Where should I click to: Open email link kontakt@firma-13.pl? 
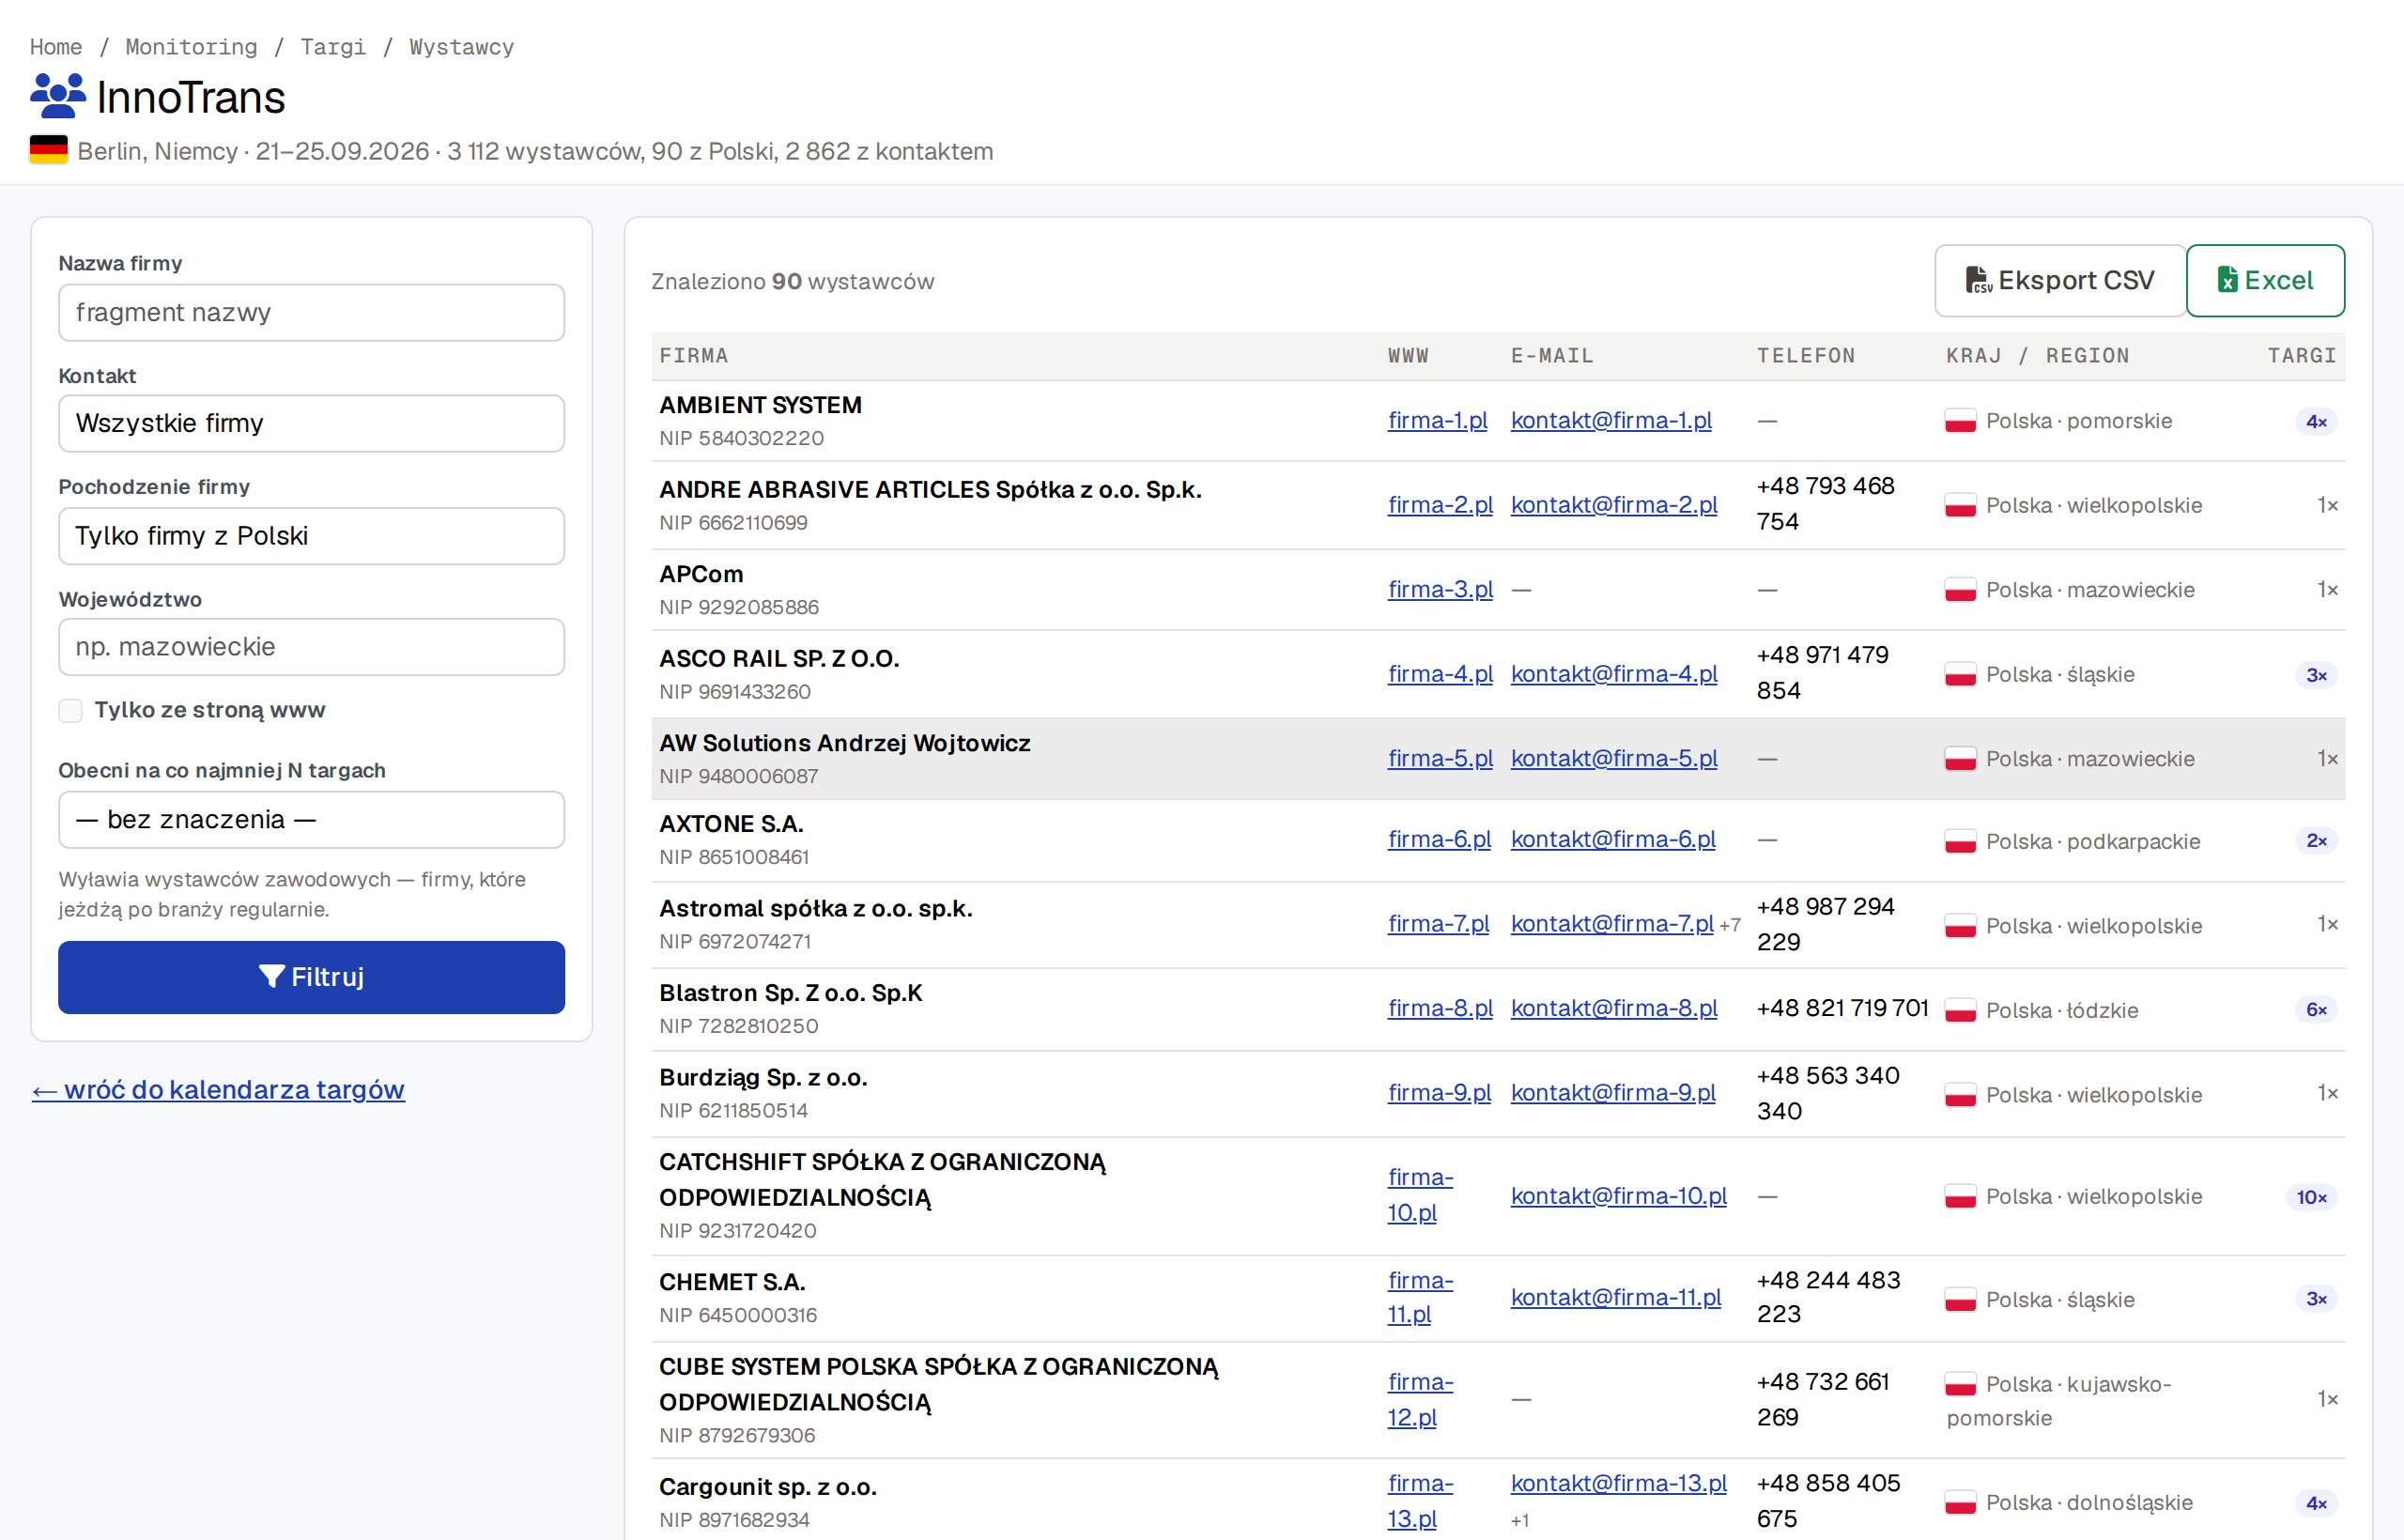coord(1619,1483)
